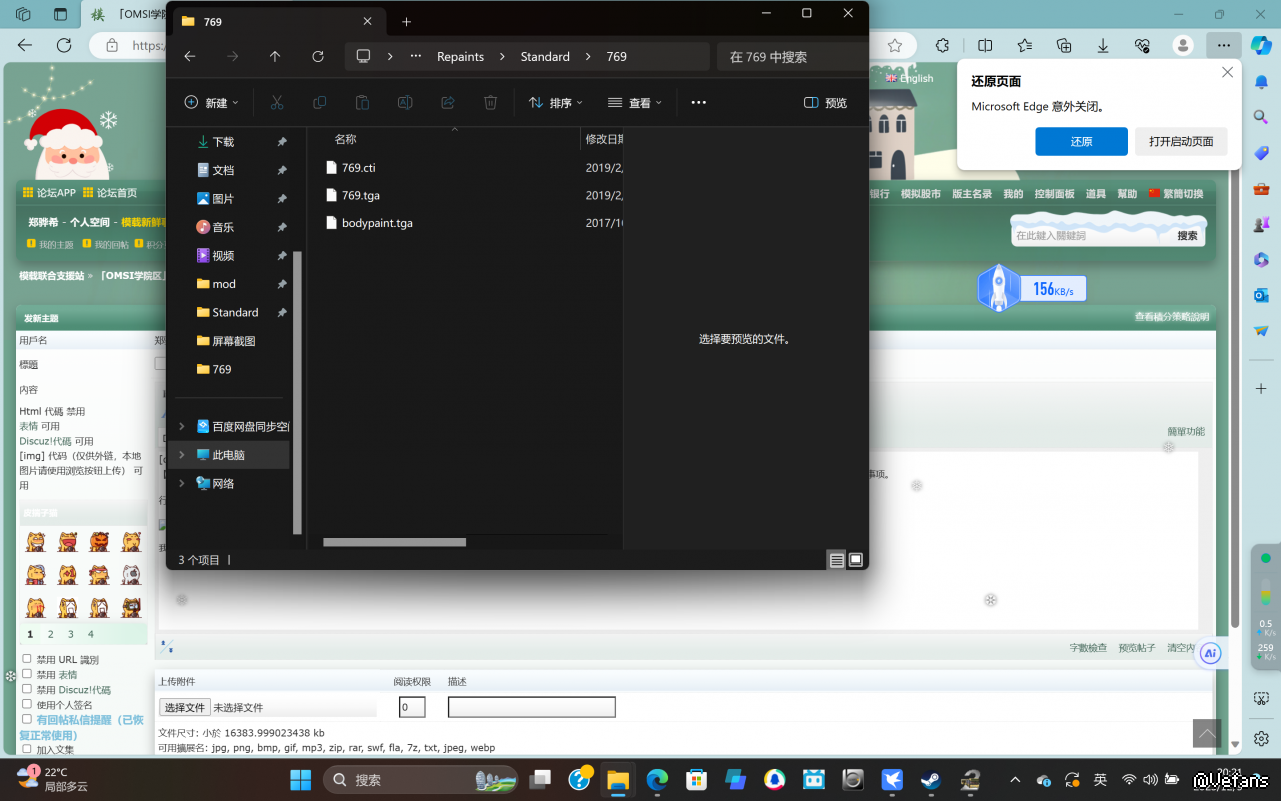Click the Refresh icon in File Explorer
This screenshot has width=1281, height=801.
pos(318,57)
